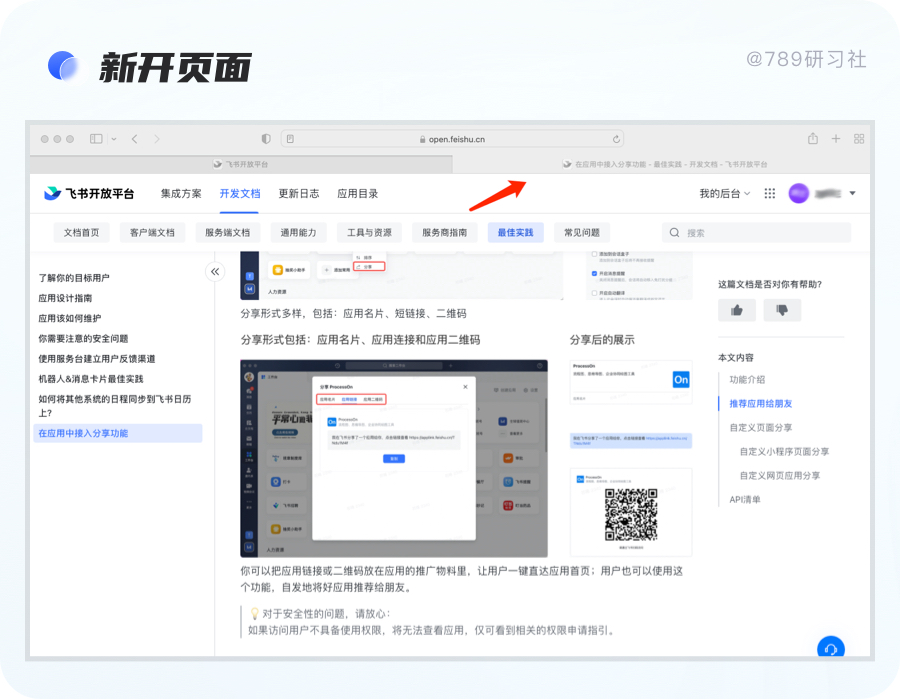This screenshot has width=900, height=699.
Task: Click the reader page icon in address bar
Action: 290,139
